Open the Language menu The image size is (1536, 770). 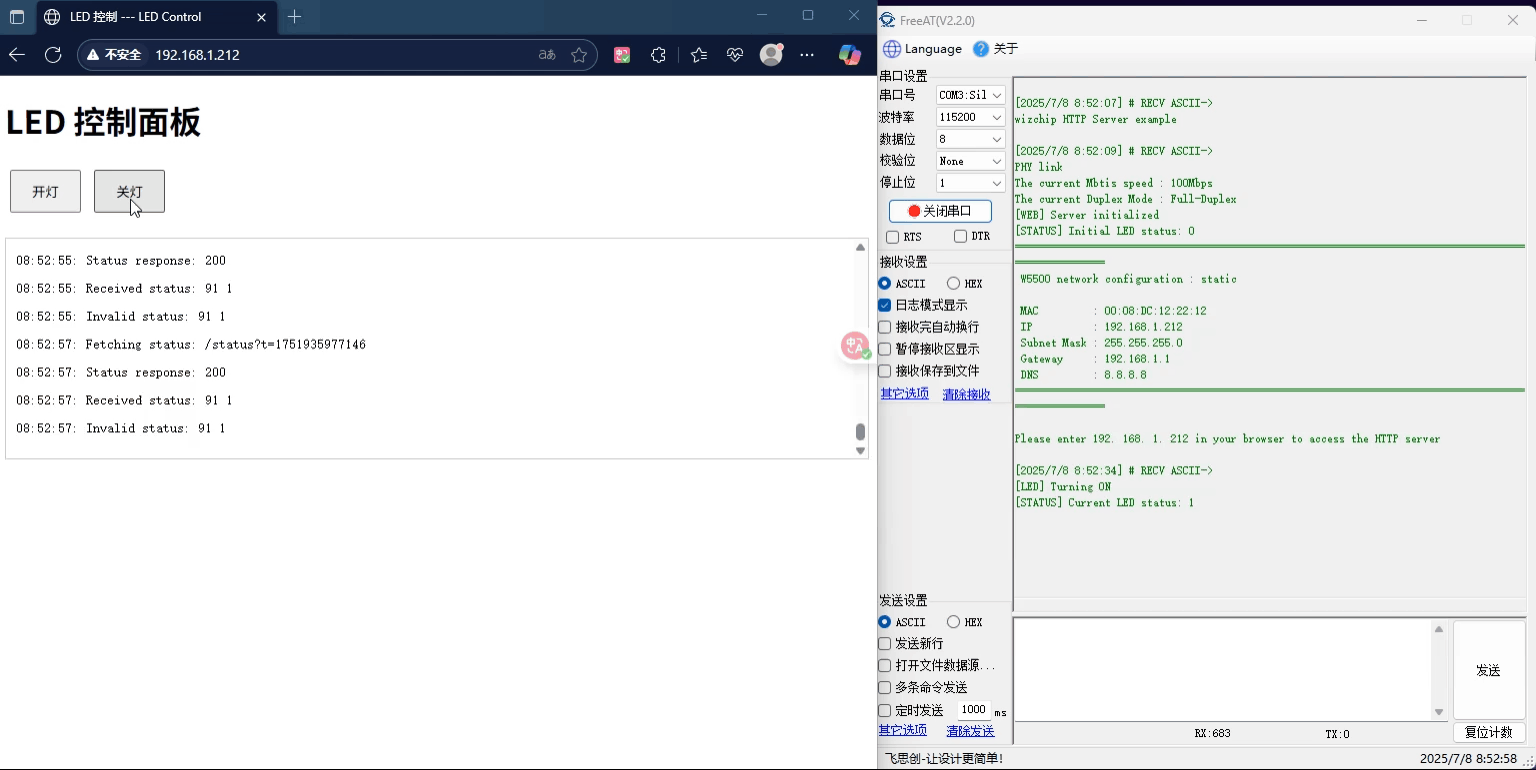(922, 49)
